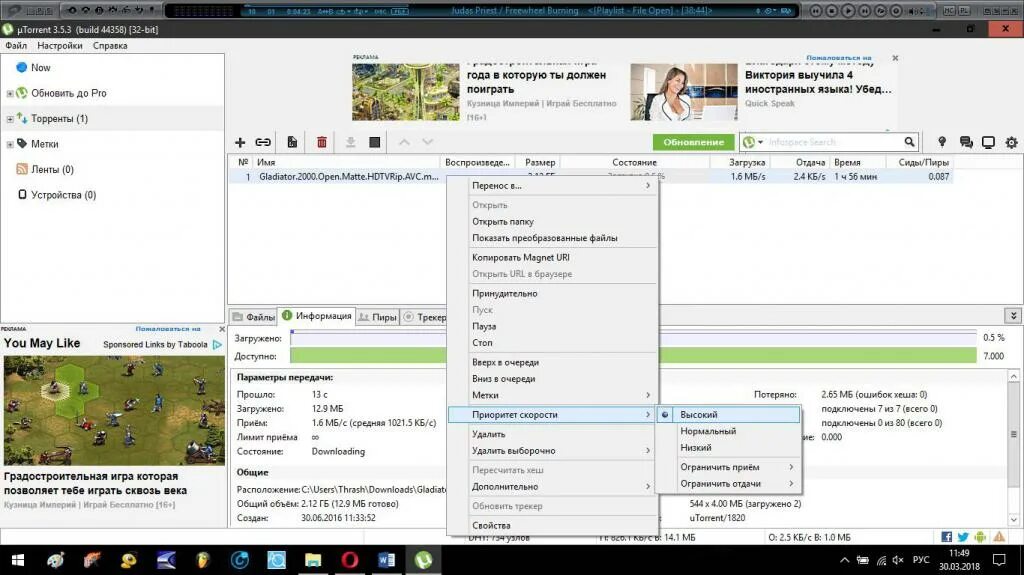Move torrent up in queue arrow
The image size is (1024, 575).
coord(404,142)
